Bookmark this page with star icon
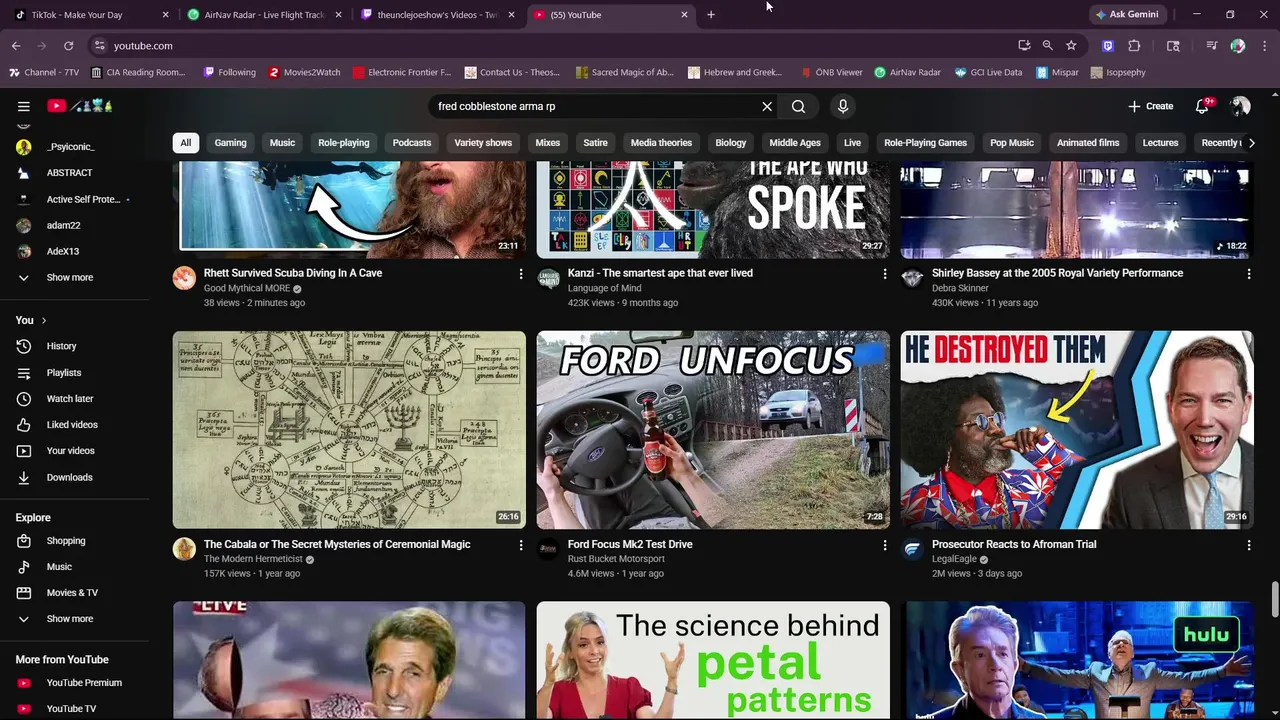The height and width of the screenshot is (720, 1280). tap(1071, 46)
